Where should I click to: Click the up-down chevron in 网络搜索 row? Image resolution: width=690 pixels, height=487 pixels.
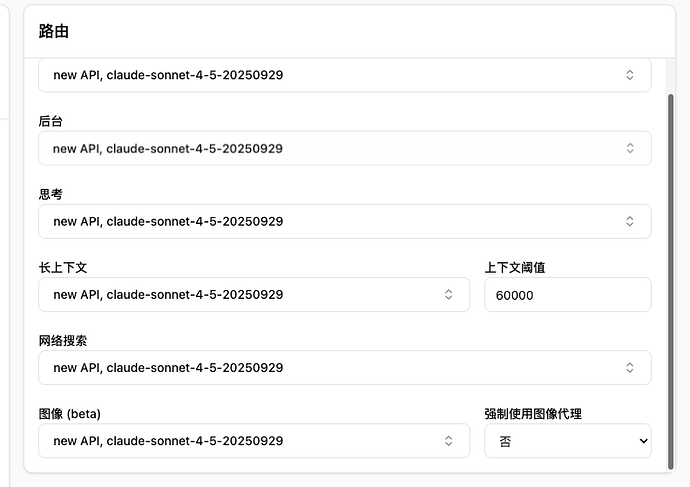(630, 367)
